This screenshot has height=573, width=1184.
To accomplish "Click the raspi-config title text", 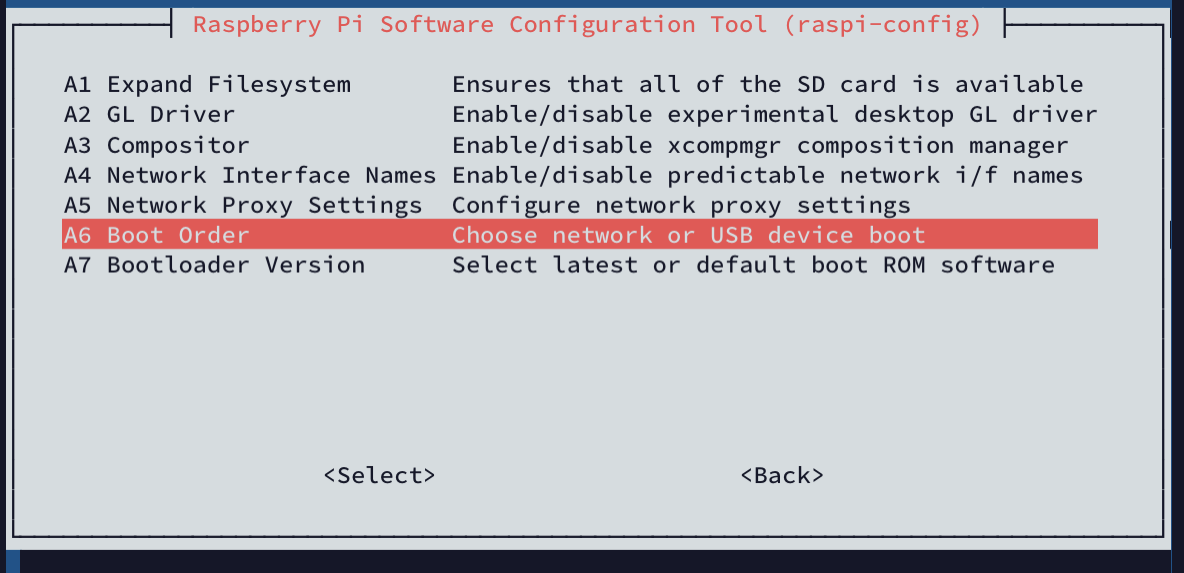I will (x=587, y=24).
